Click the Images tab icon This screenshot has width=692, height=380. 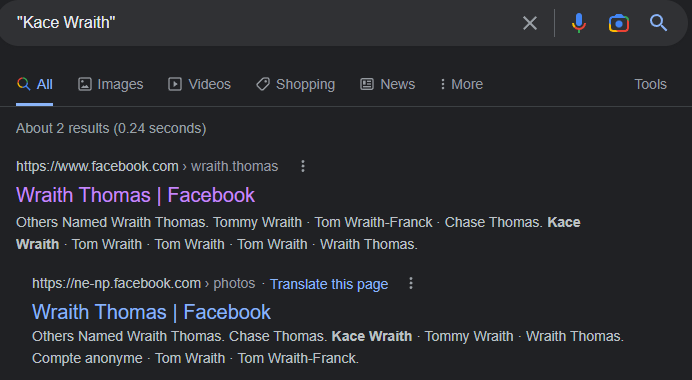(x=85, y=84)
